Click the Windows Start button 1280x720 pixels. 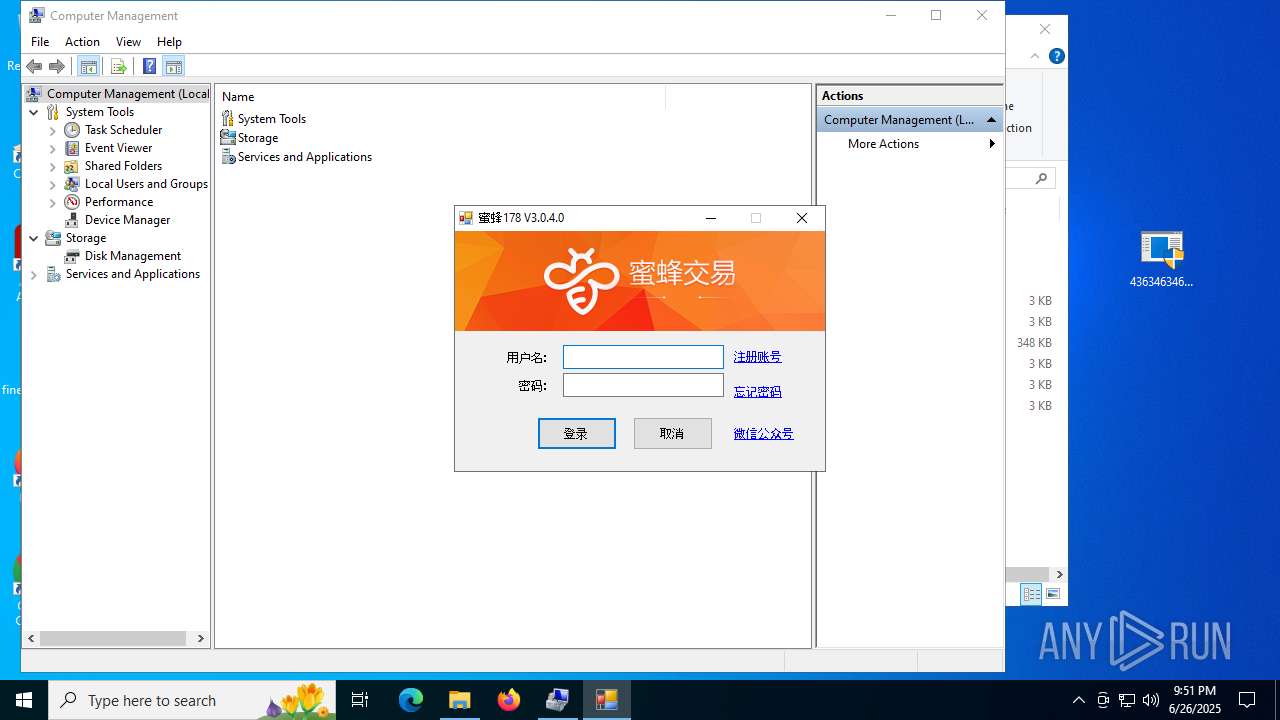point(24,700)
